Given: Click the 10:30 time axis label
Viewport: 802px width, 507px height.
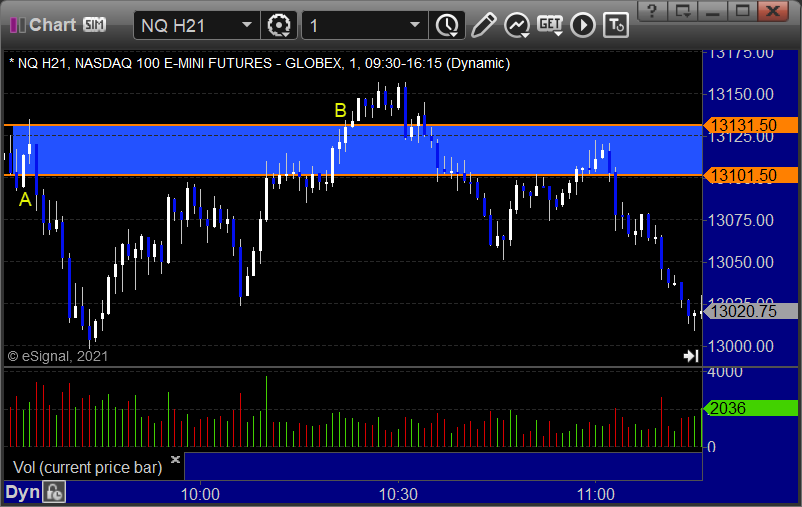Looking at the screenshot, I should point(398,494).
